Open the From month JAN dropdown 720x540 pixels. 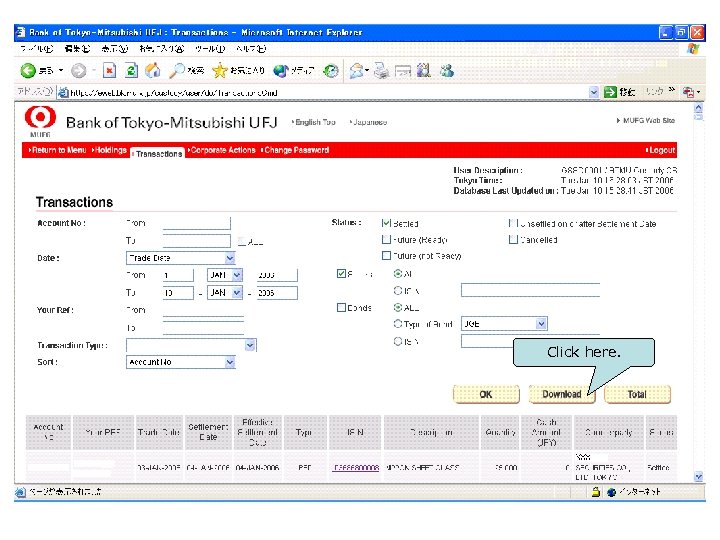coord(237,275)
